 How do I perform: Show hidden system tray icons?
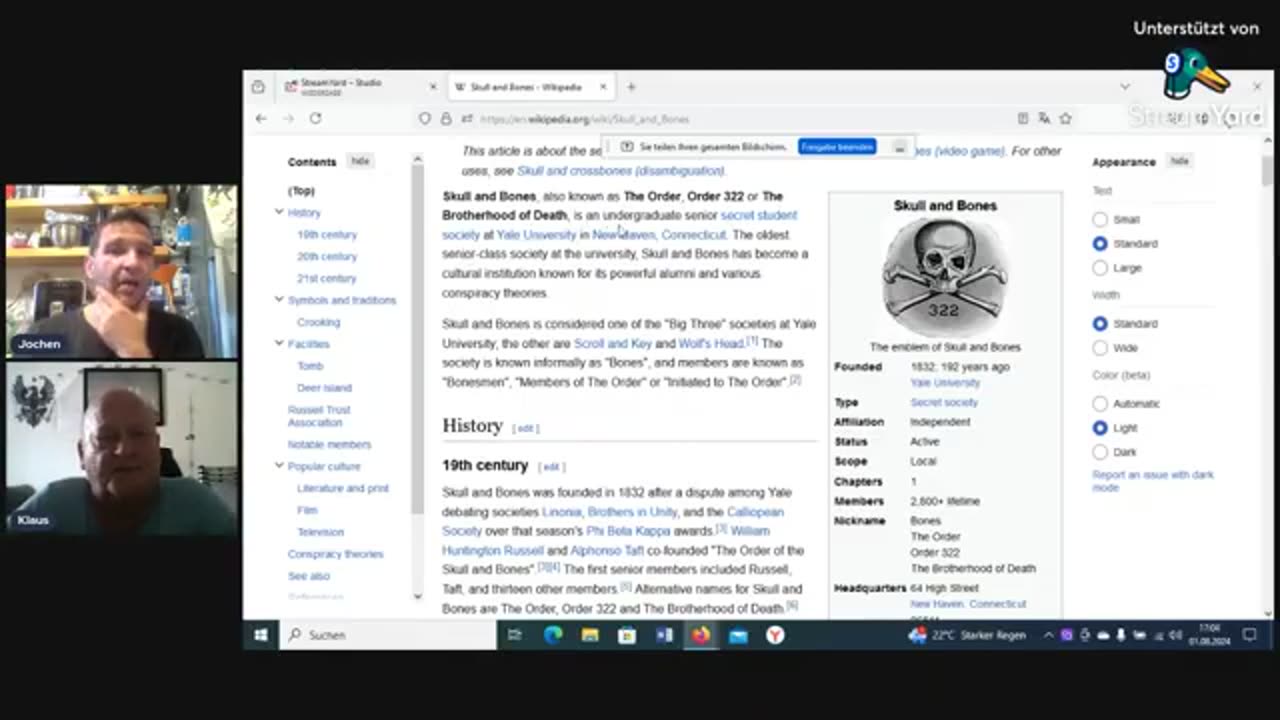click(1048, 635)
